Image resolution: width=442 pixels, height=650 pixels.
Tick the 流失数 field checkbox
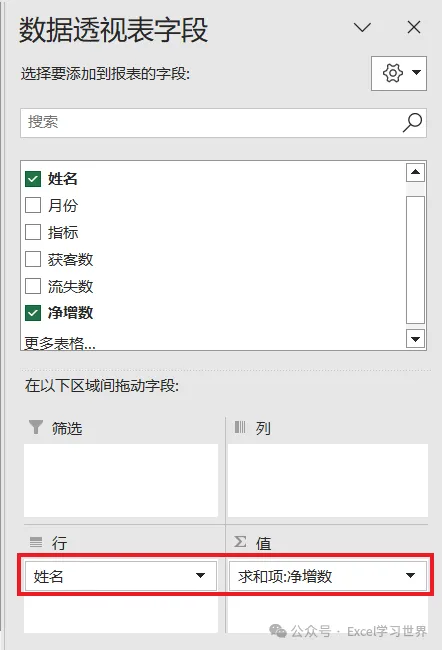click(x=33, y=286)
